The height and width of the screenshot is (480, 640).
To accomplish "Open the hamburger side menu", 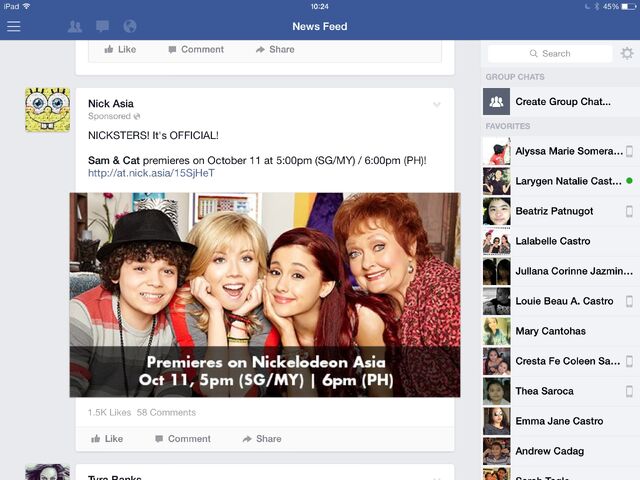I will 13,27.
